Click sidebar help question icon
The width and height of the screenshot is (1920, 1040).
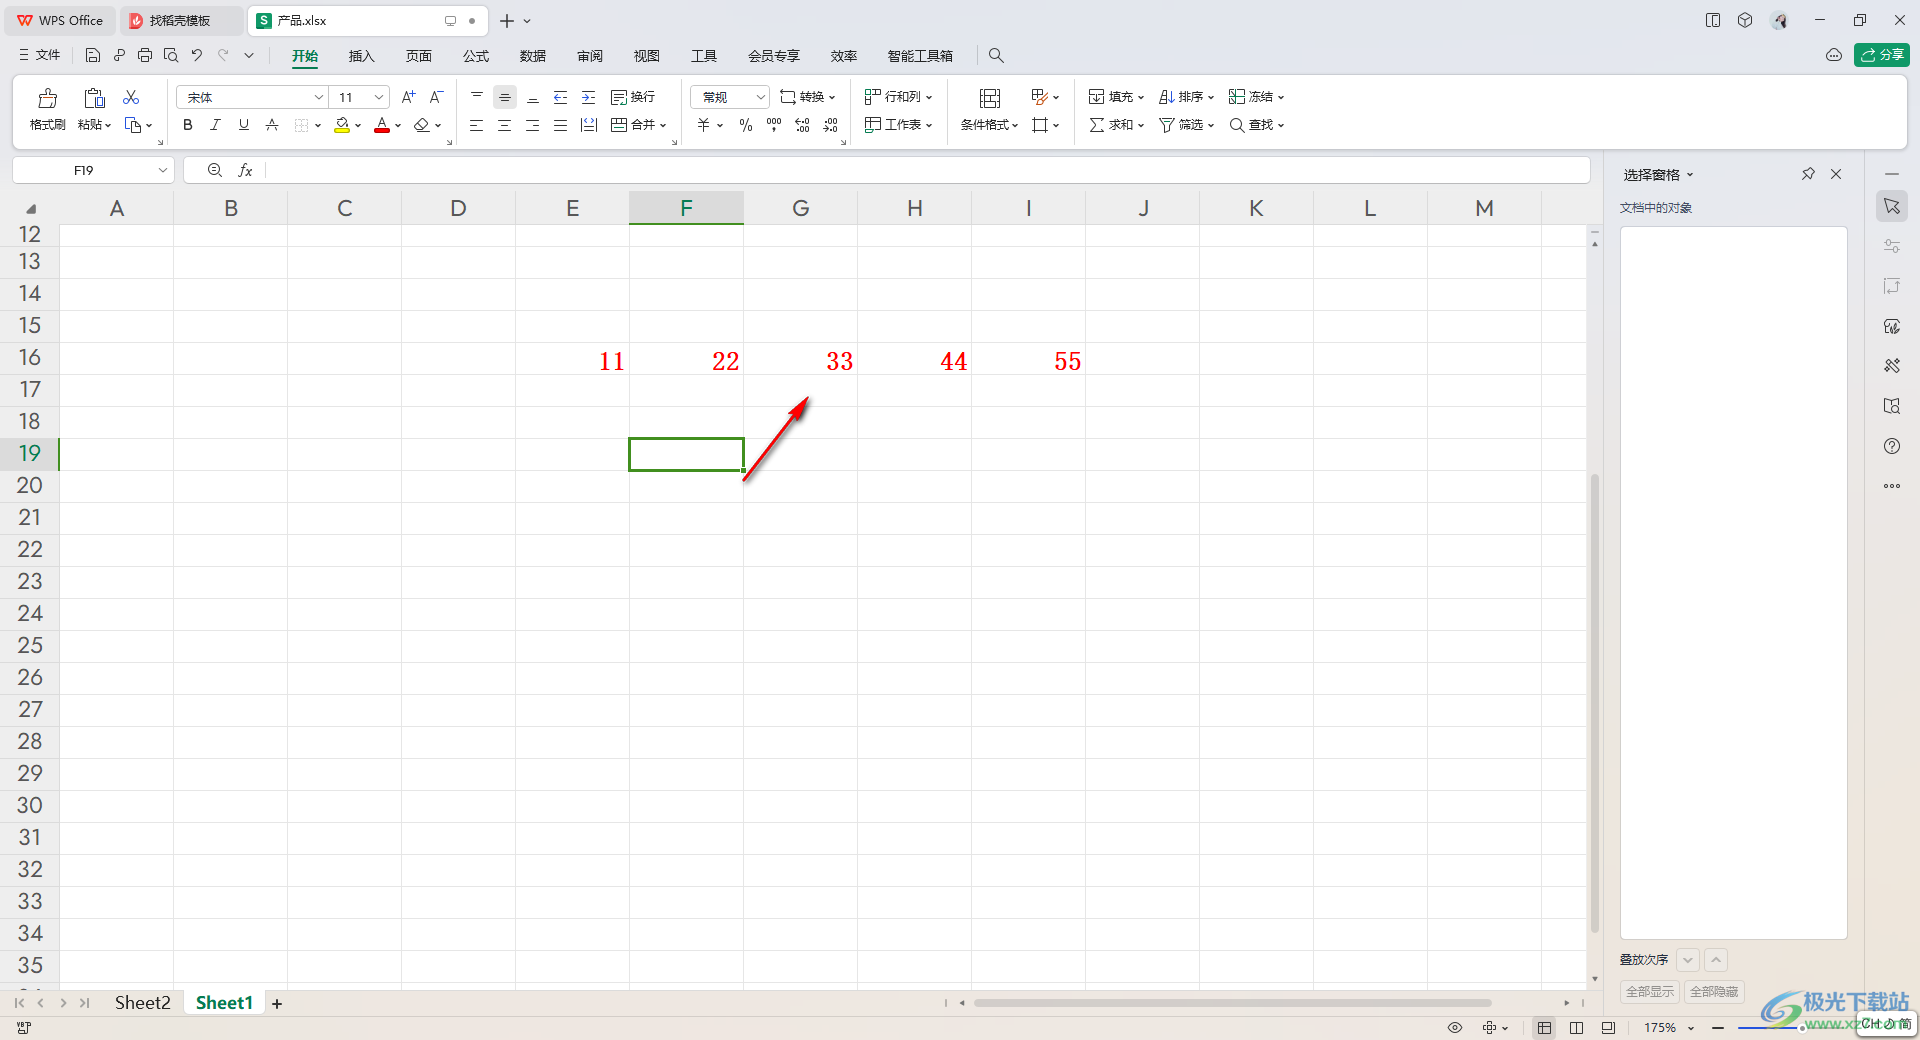pos(1892,446)
